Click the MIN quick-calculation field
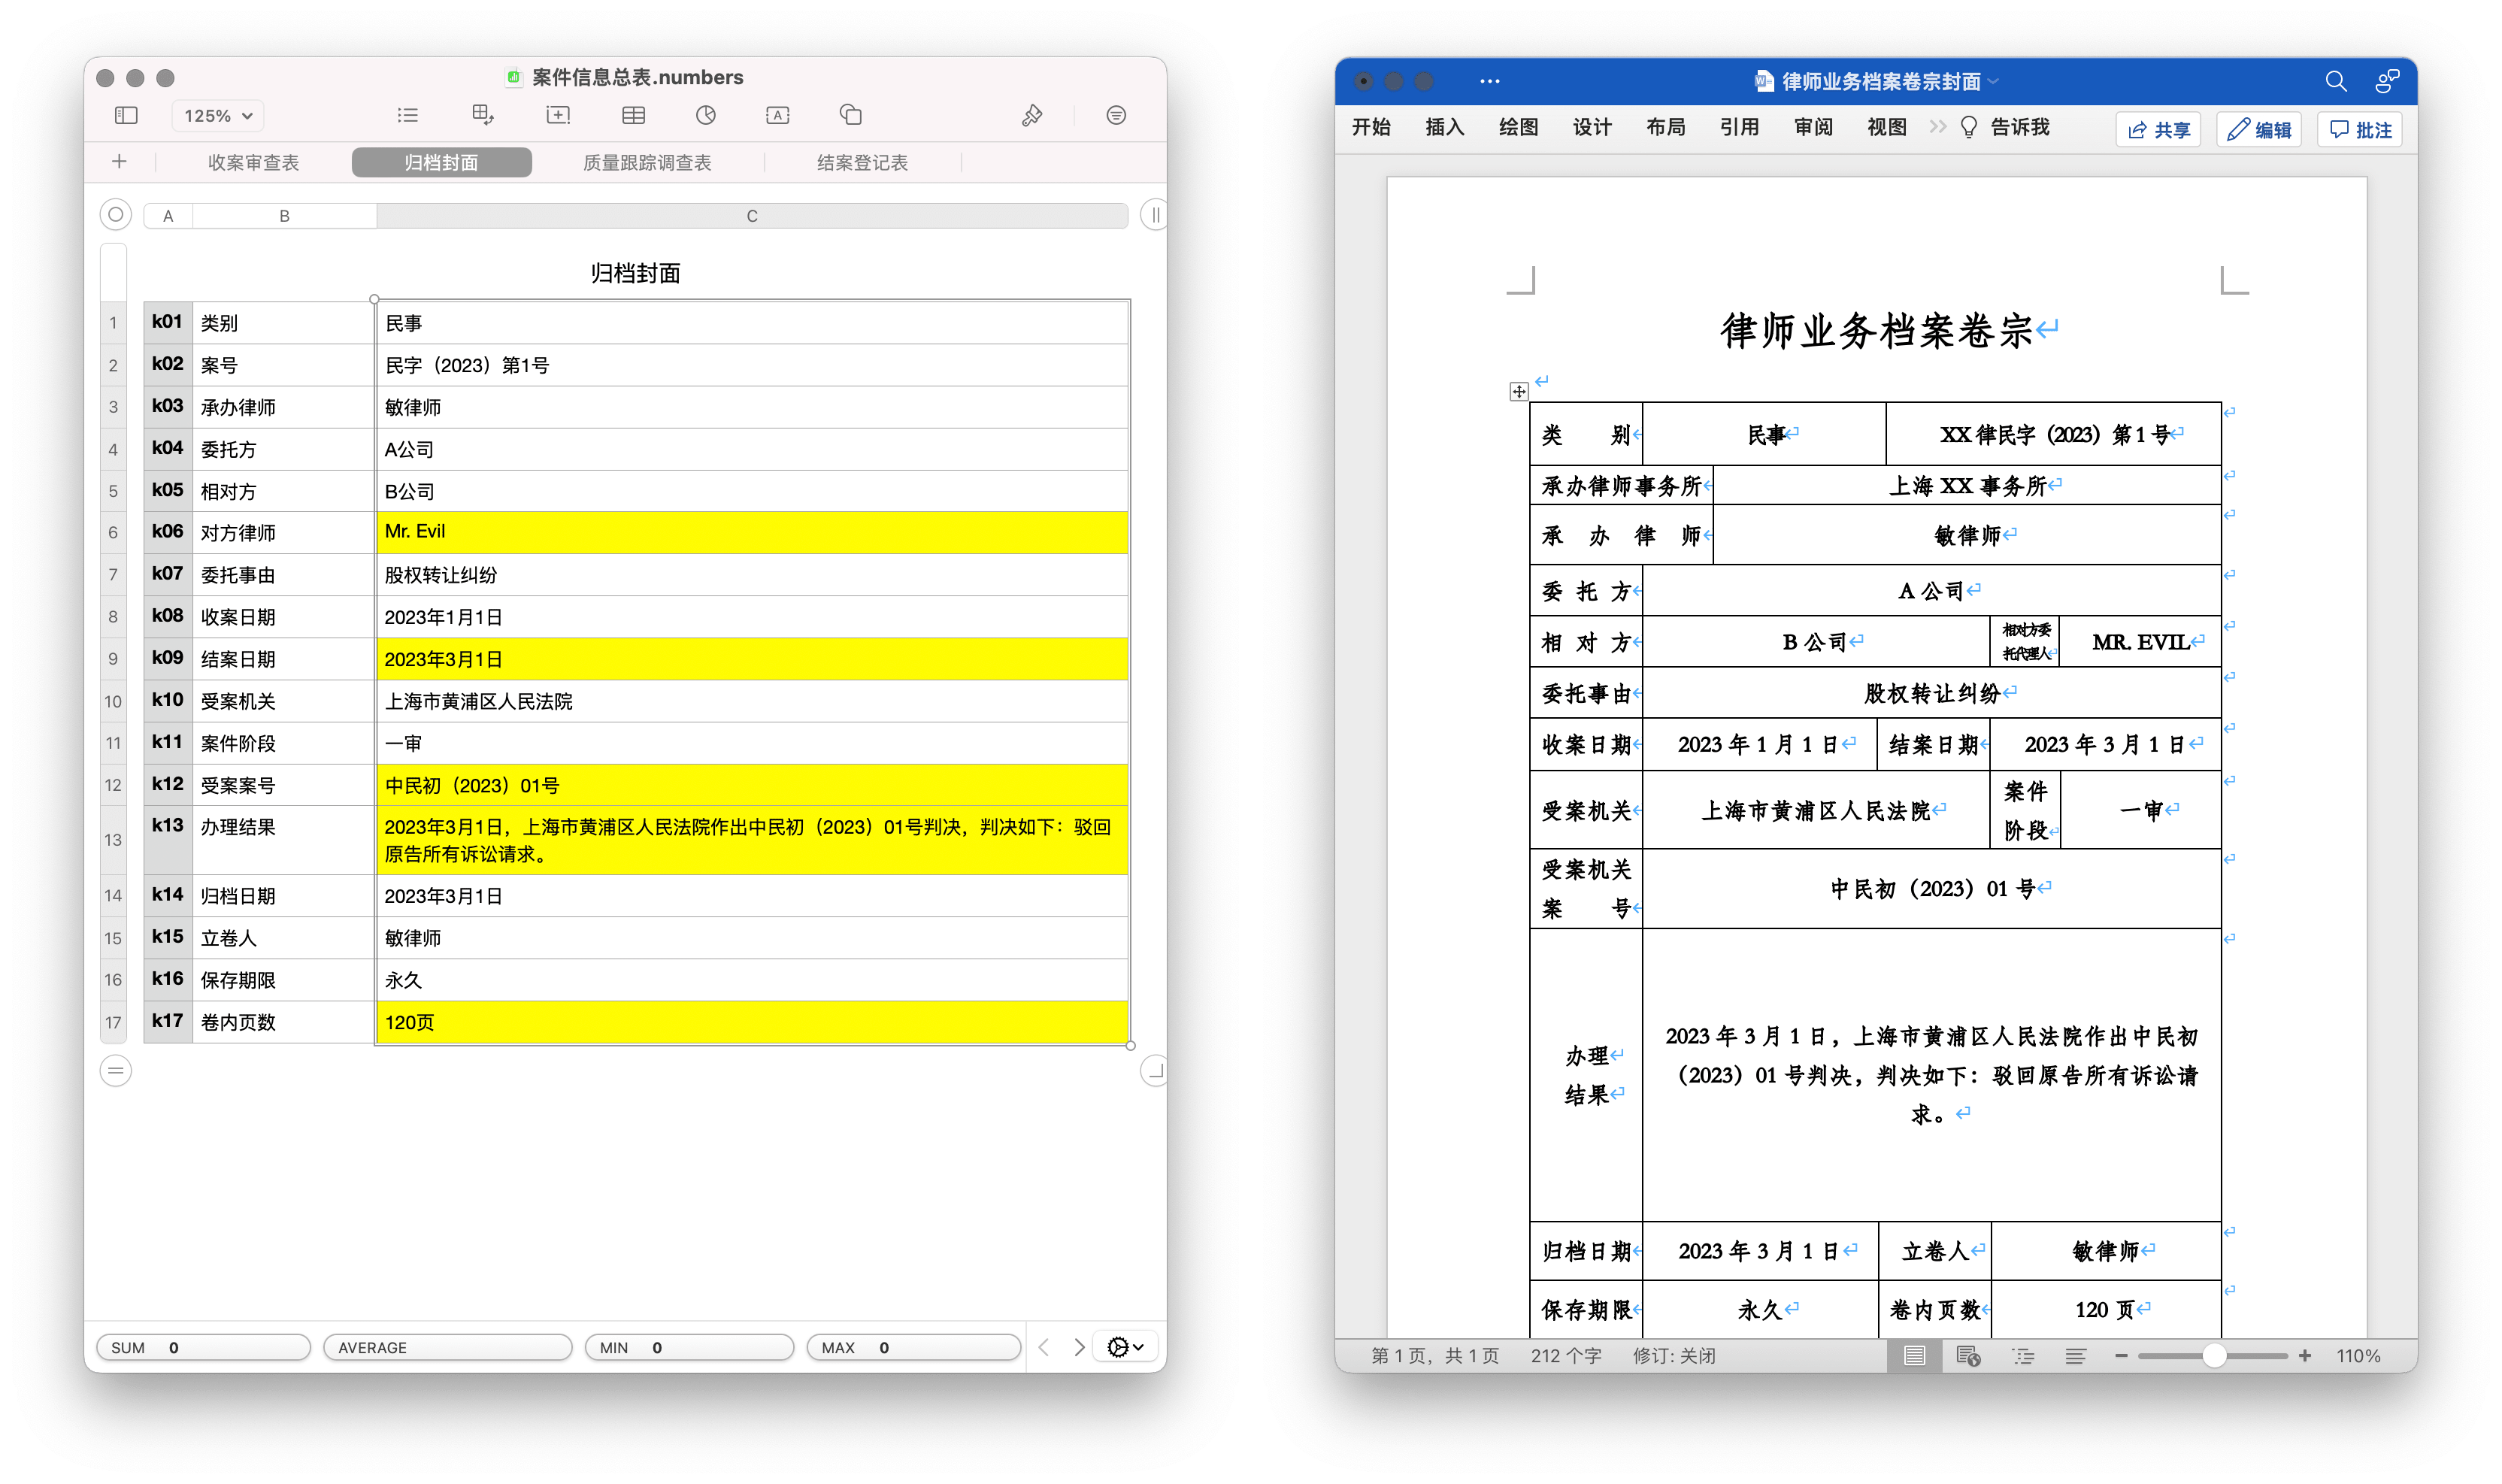Image resolution: width=2502 pixels, height=1484 pixels. [x=689, y=1347]
